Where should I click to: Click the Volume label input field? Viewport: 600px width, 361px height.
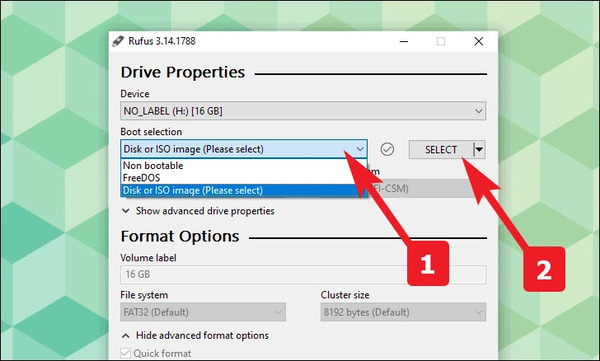[x=303, y=274]
